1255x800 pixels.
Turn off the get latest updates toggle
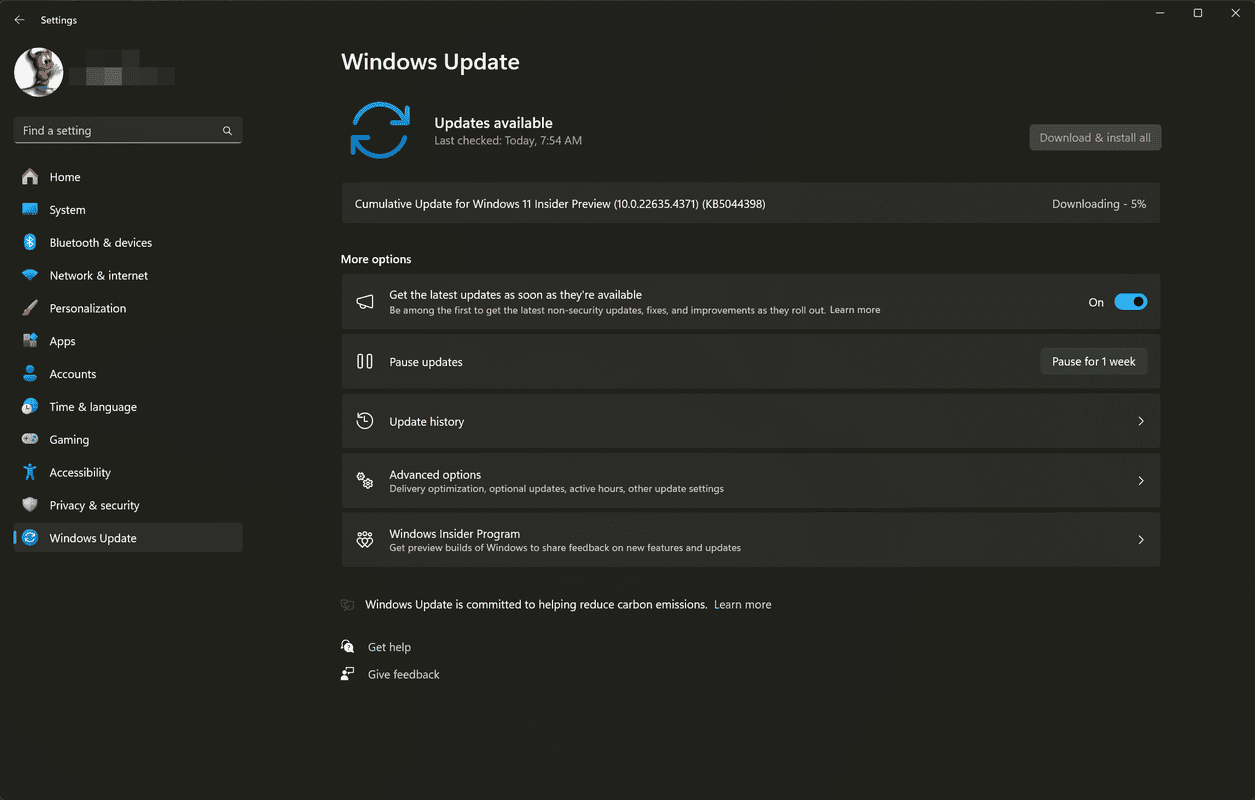click(1131, 302)
